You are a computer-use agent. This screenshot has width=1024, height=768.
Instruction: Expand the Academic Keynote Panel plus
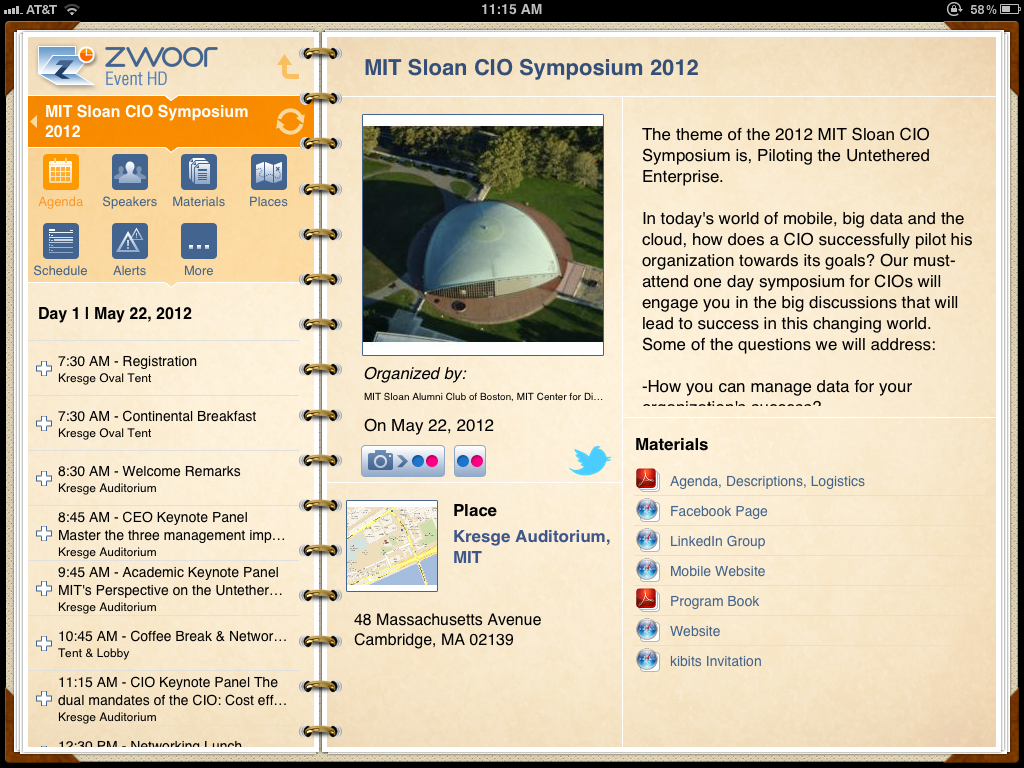click(x=44, y=588)
